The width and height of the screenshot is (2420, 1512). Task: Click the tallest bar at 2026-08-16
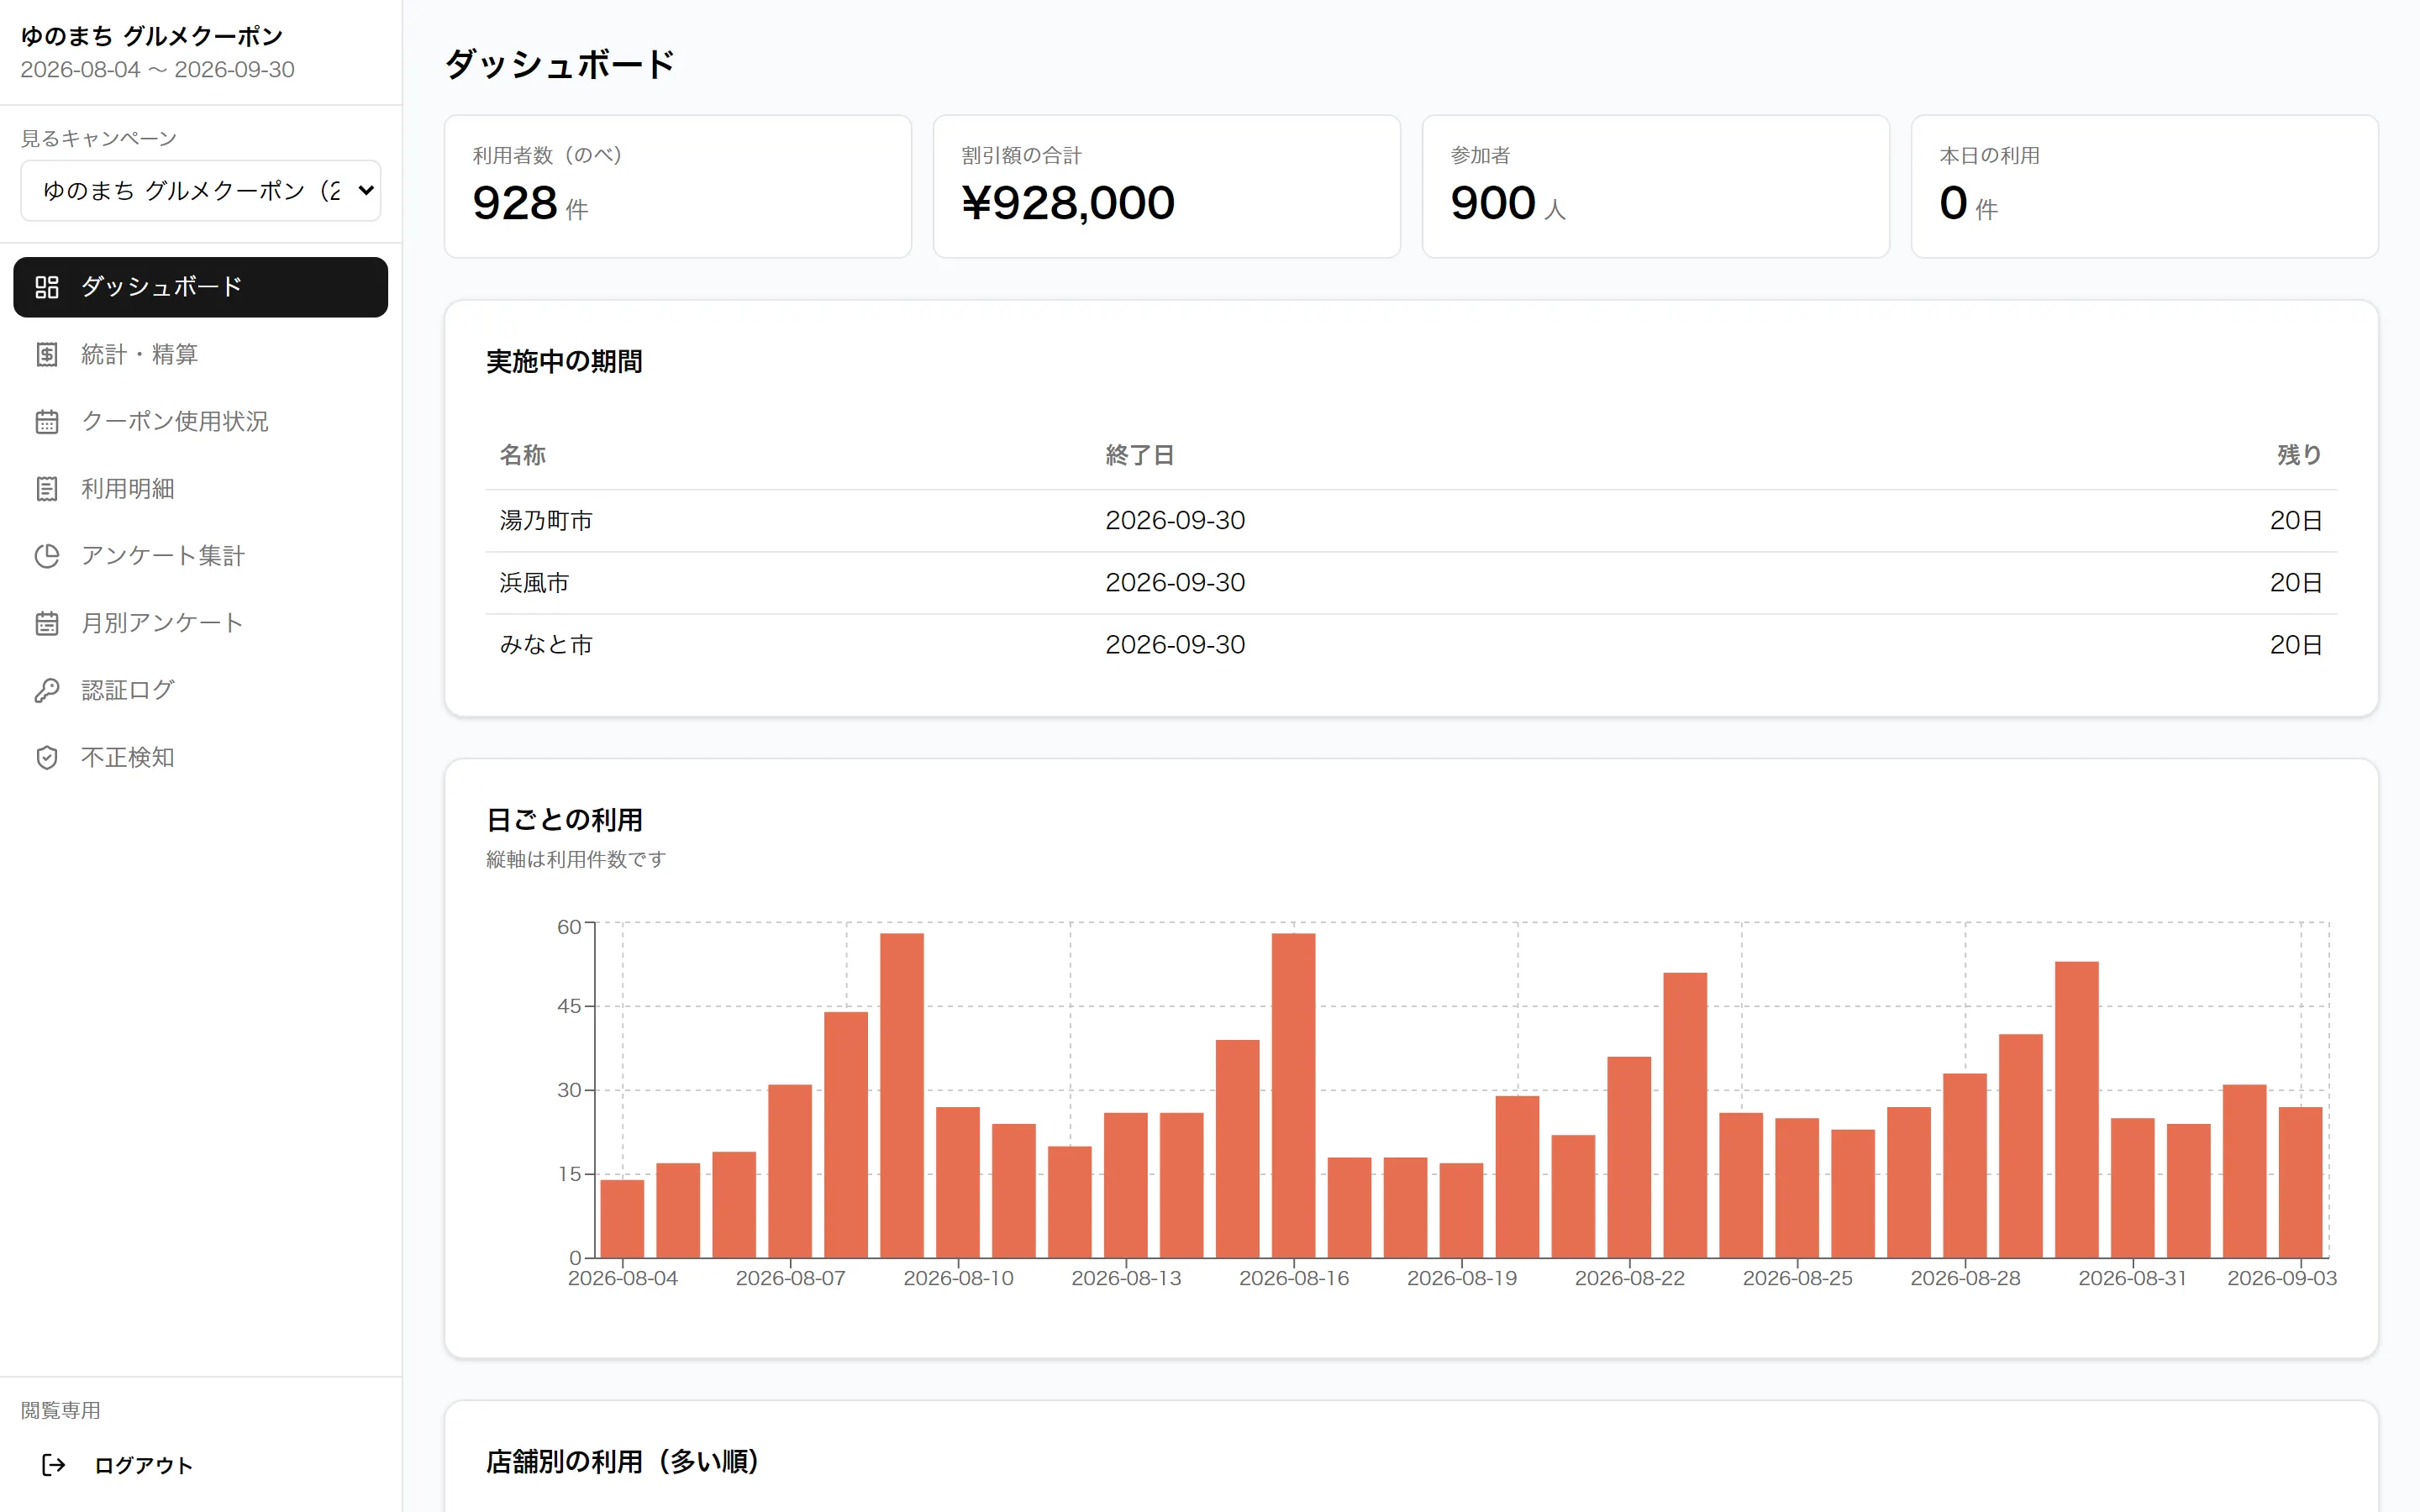[1294, 1096]
